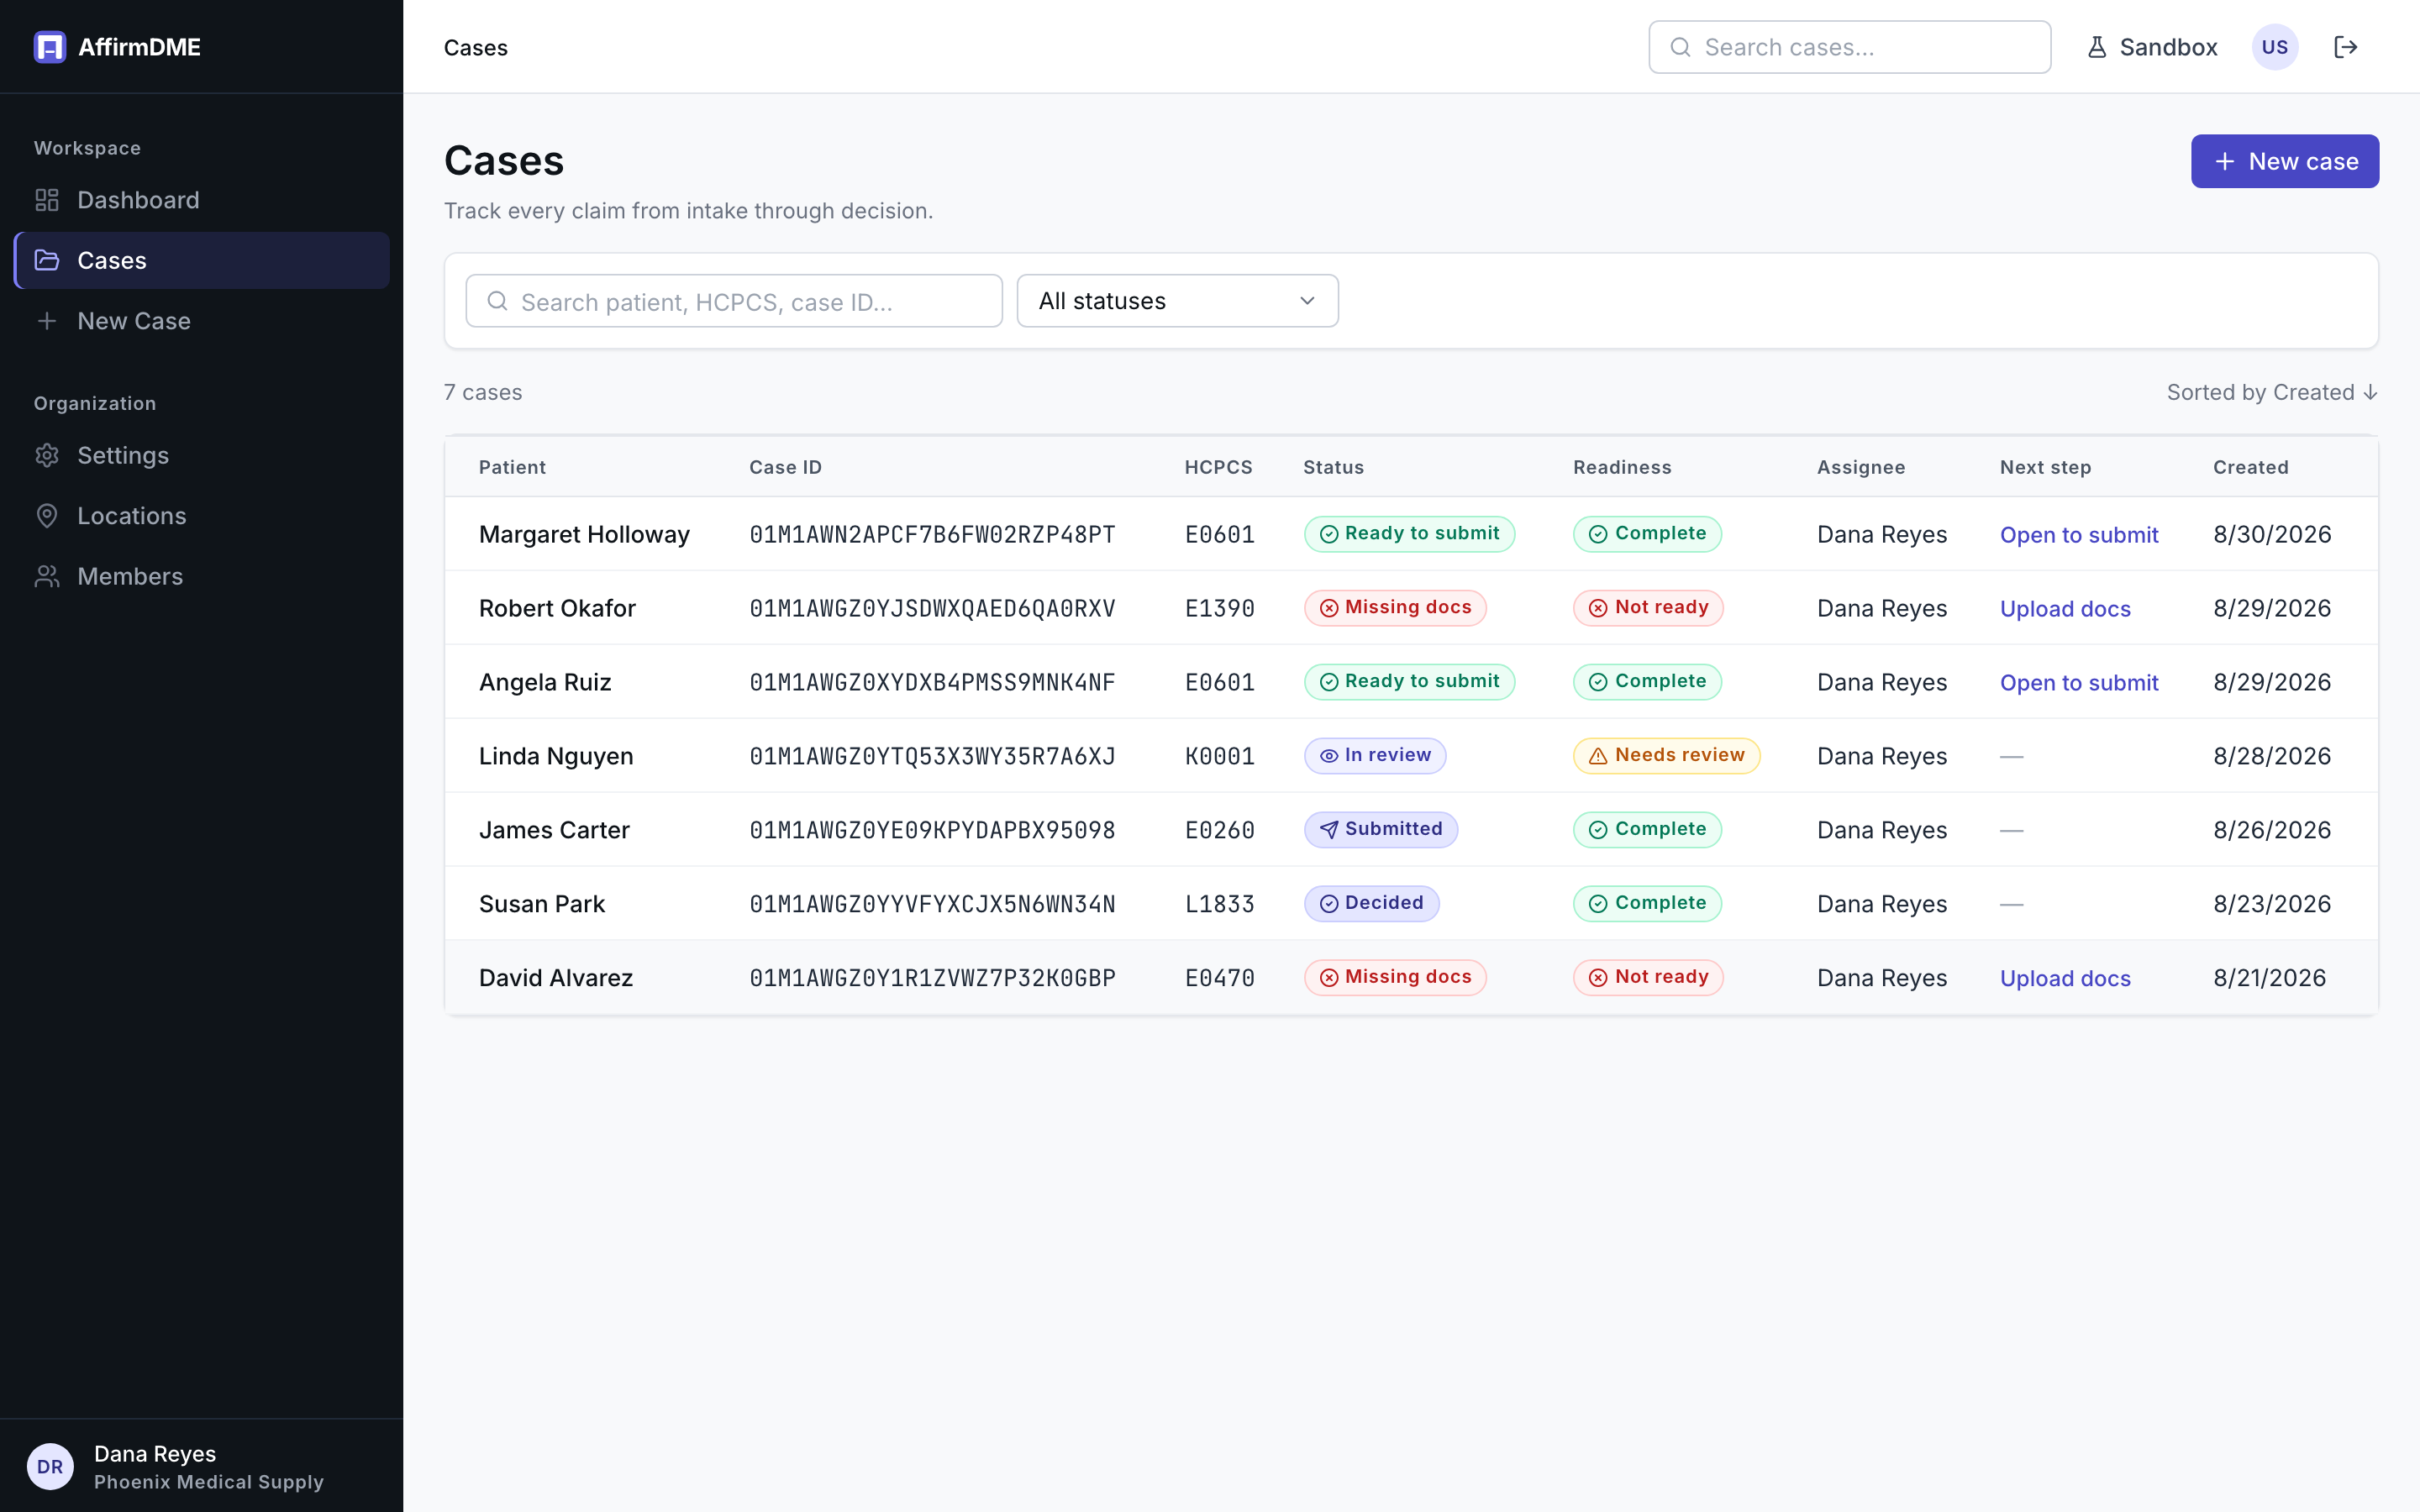Click the Sandbox flask icon

click(x=2097, y=47)
